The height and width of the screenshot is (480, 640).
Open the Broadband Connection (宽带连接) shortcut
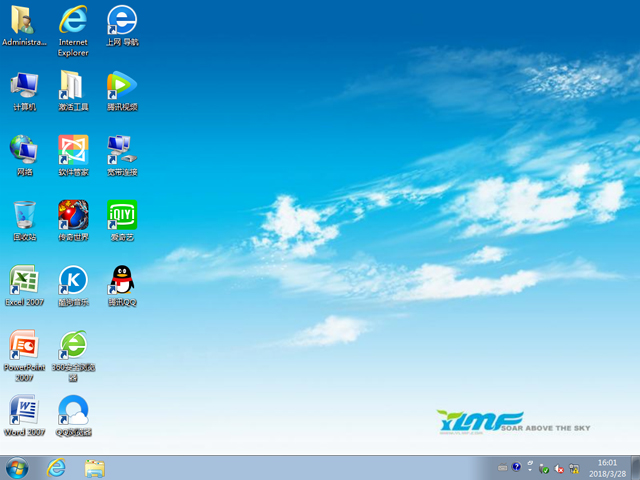point(122,150)
